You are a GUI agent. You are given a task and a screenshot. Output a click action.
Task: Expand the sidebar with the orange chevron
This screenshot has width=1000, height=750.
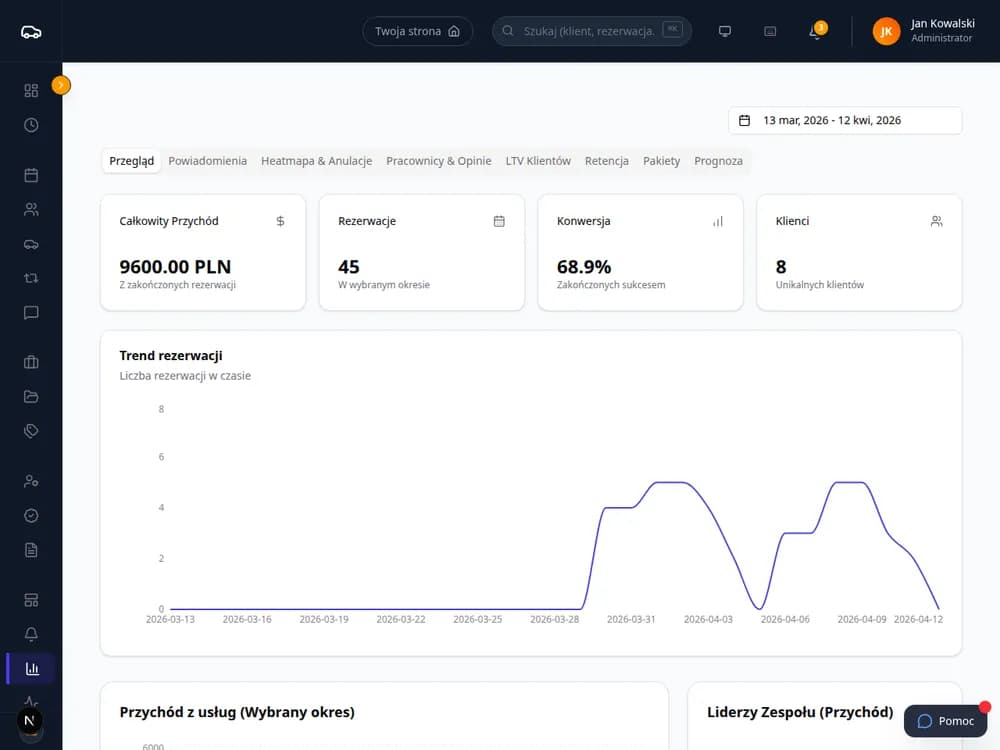61,85
